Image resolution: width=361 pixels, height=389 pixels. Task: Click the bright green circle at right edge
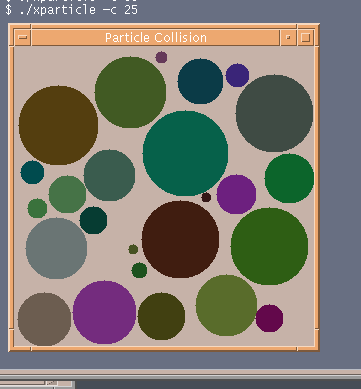coord(289,178)
